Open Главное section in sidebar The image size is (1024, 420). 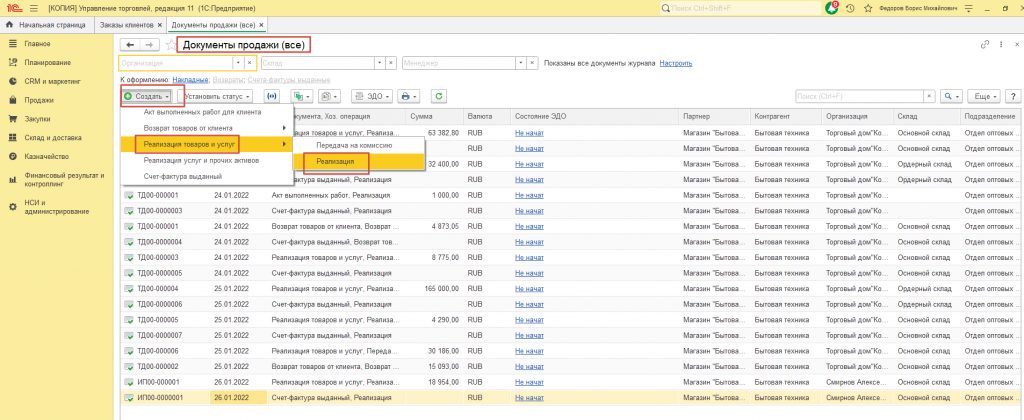(38, 44)
